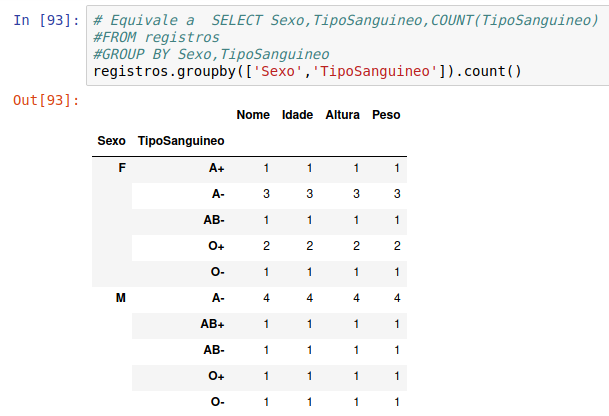Click the 'O+' label under group M
The height and width of the screenshot is (416, 609).
coord(216,376)
